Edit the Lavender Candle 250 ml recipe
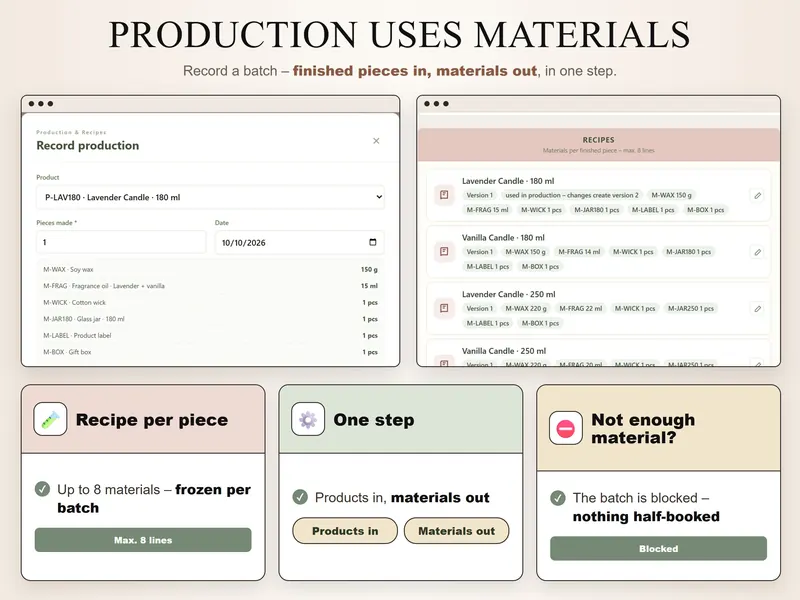The width and height of the screenshot is (800, 600). click(x=758, y=309)
